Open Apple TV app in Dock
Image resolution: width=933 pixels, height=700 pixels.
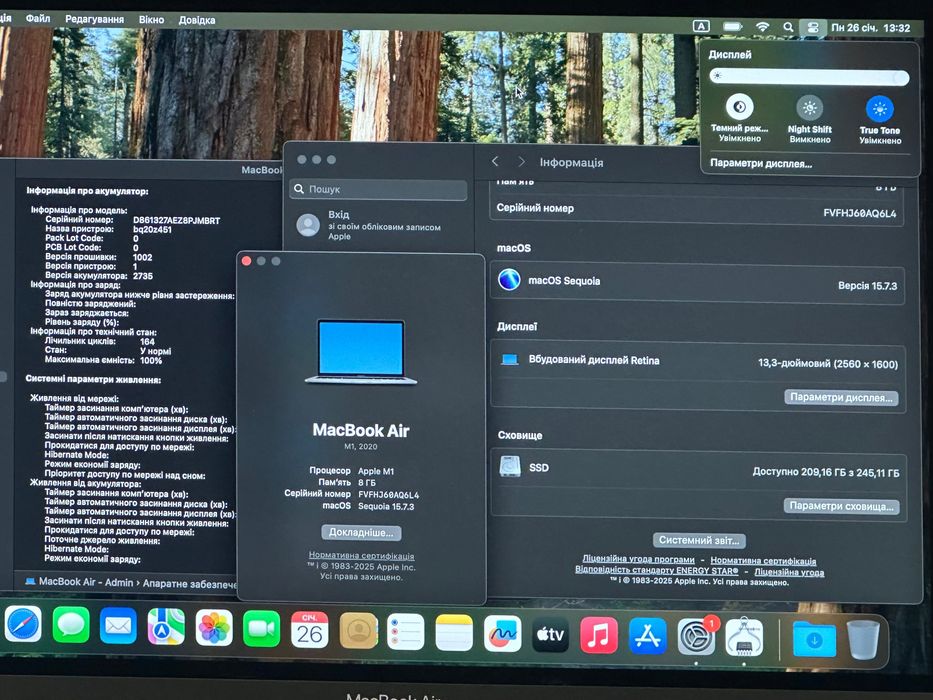pyautogui.click(x=550, y=635)
